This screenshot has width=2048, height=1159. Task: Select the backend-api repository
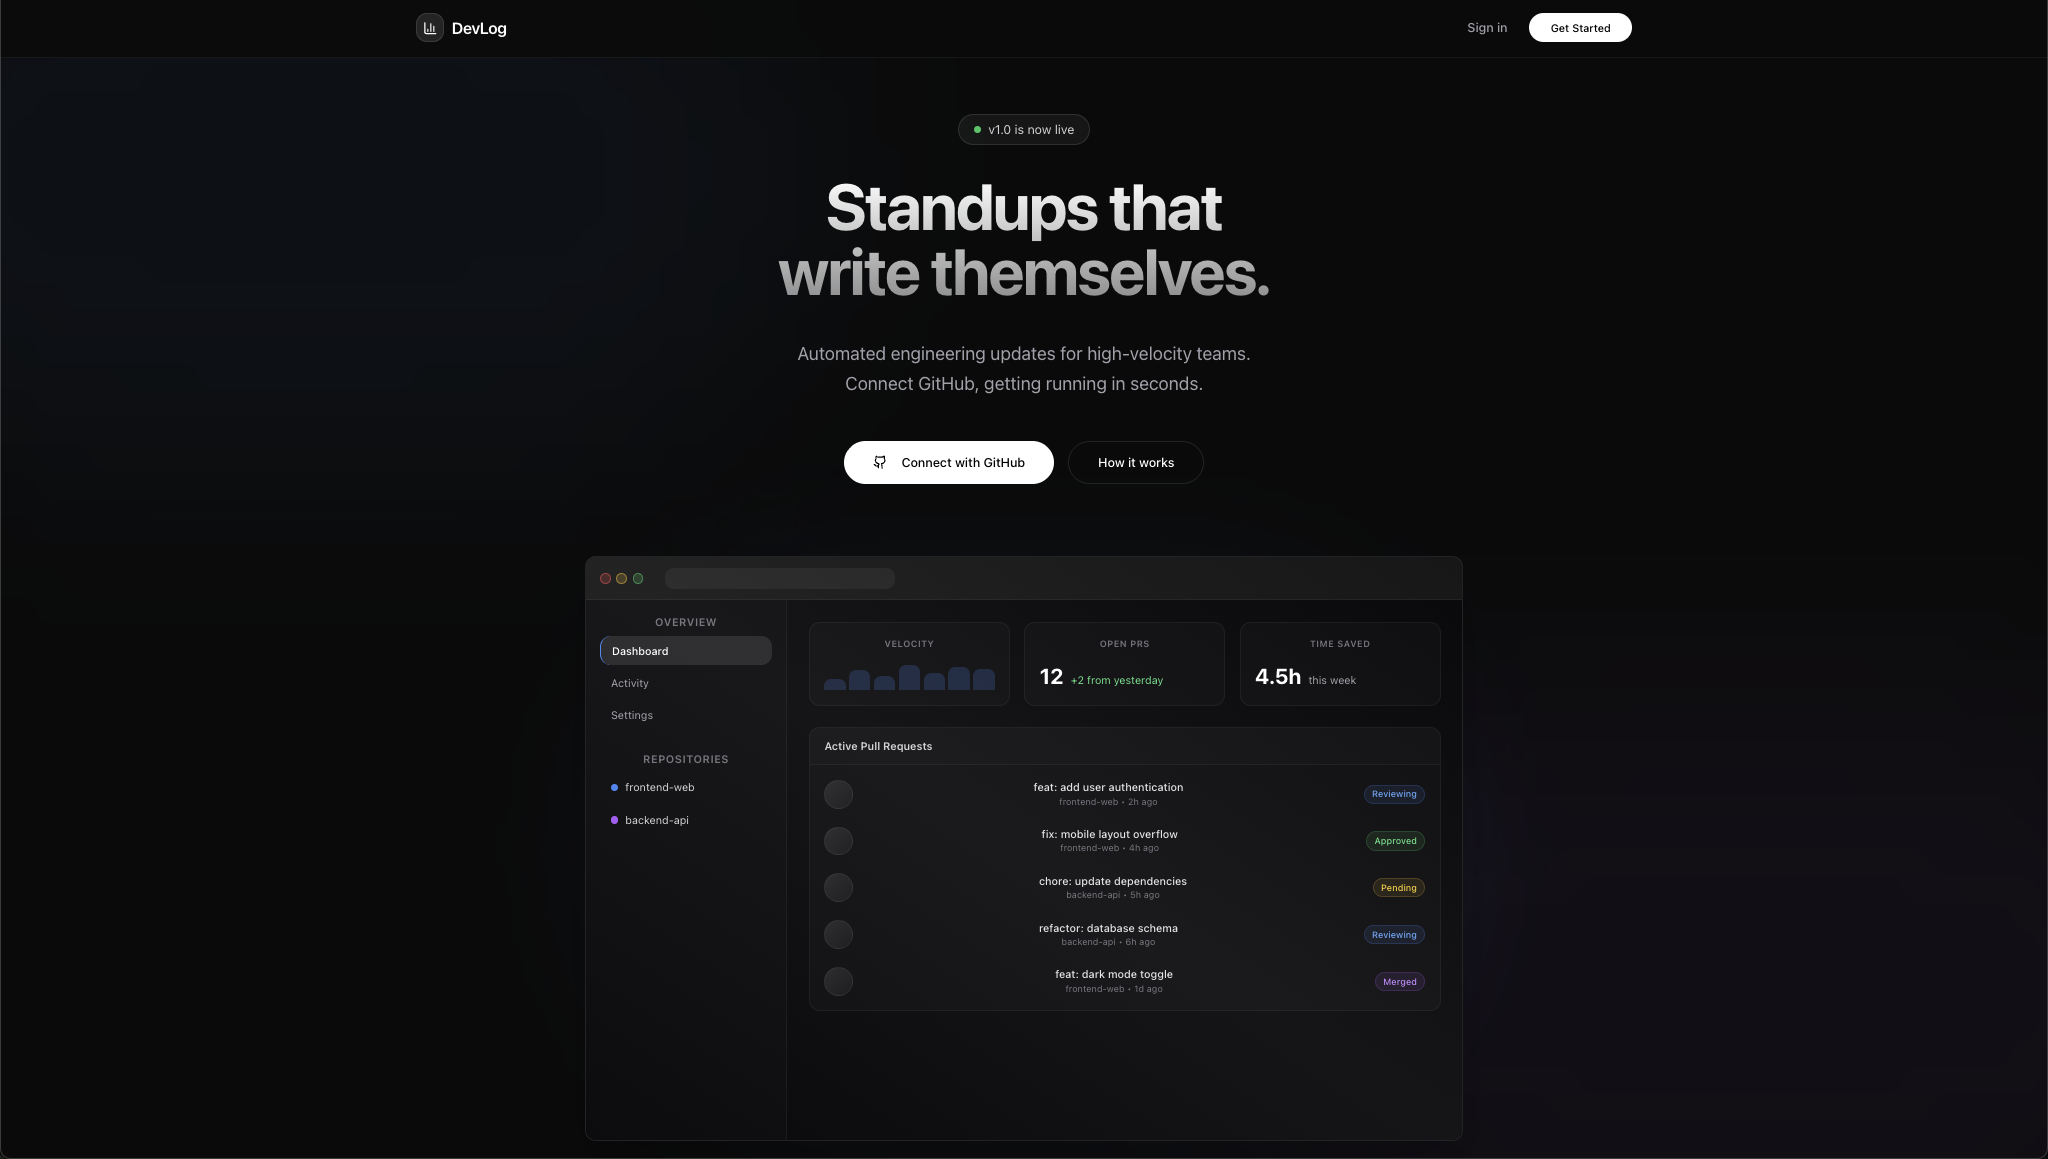pyautogui.click(x=656, y=820)
